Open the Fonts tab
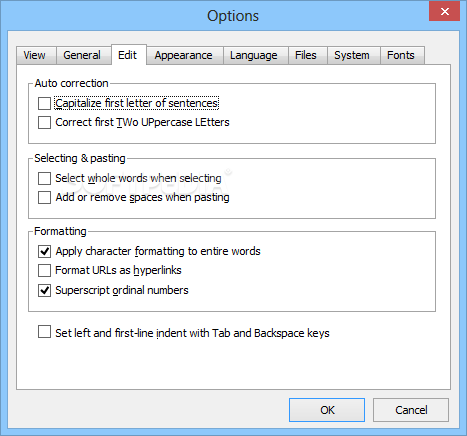Screen dimensions: 467x436 click(402, 55)
